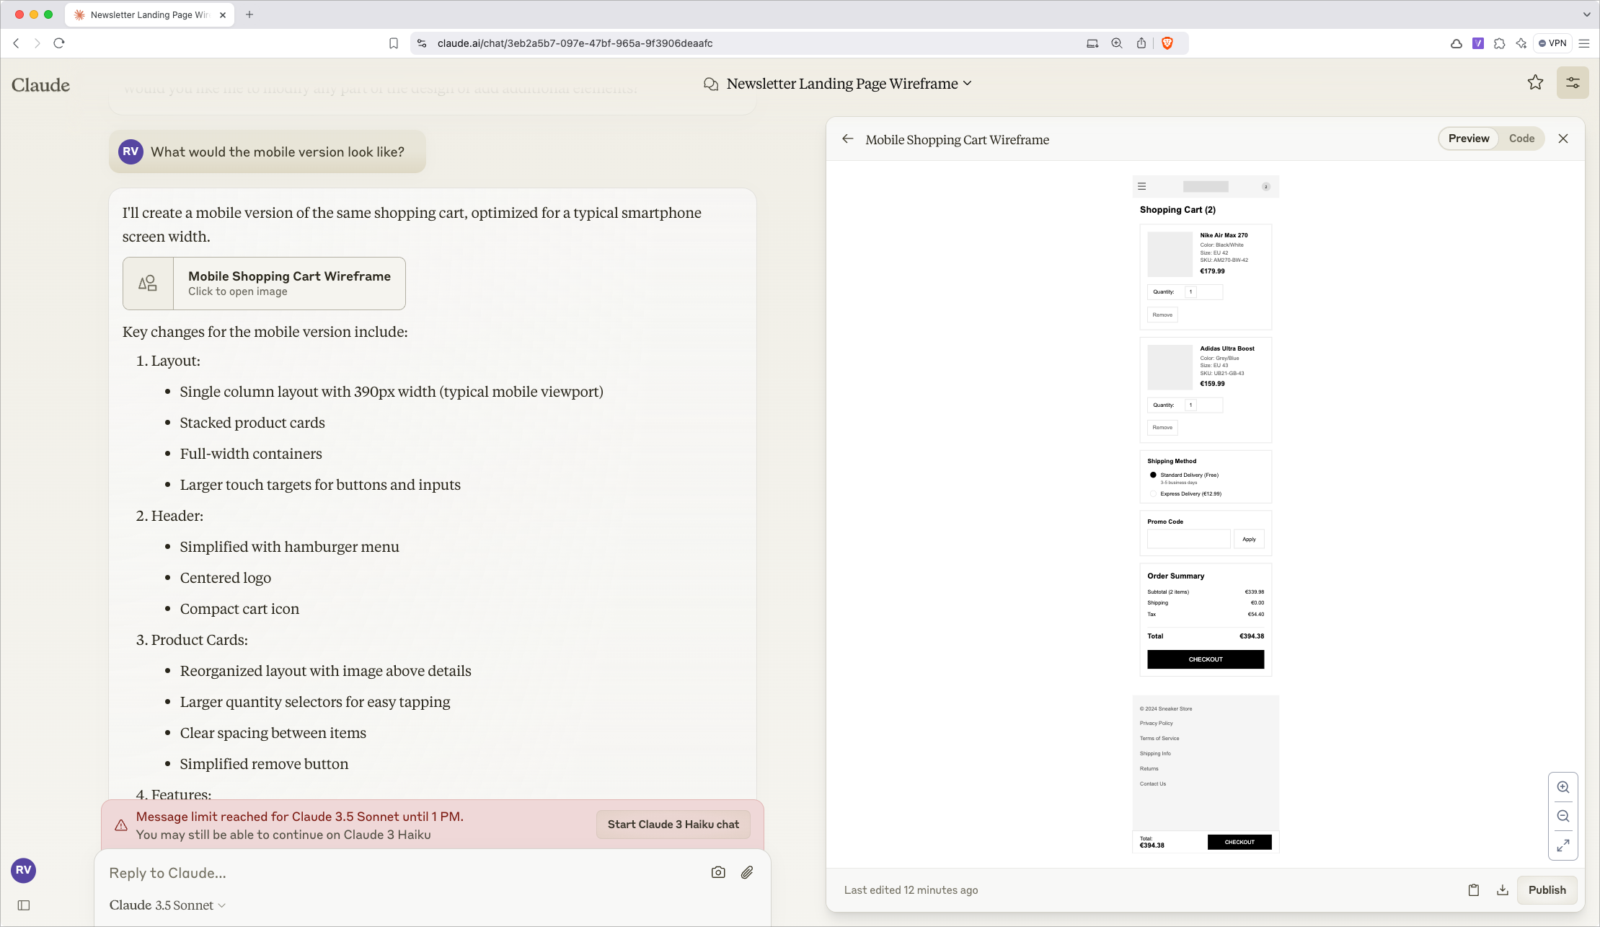Open the sidebar toggle icon at bottom left

pyautogui.click(x=24, y=905)
